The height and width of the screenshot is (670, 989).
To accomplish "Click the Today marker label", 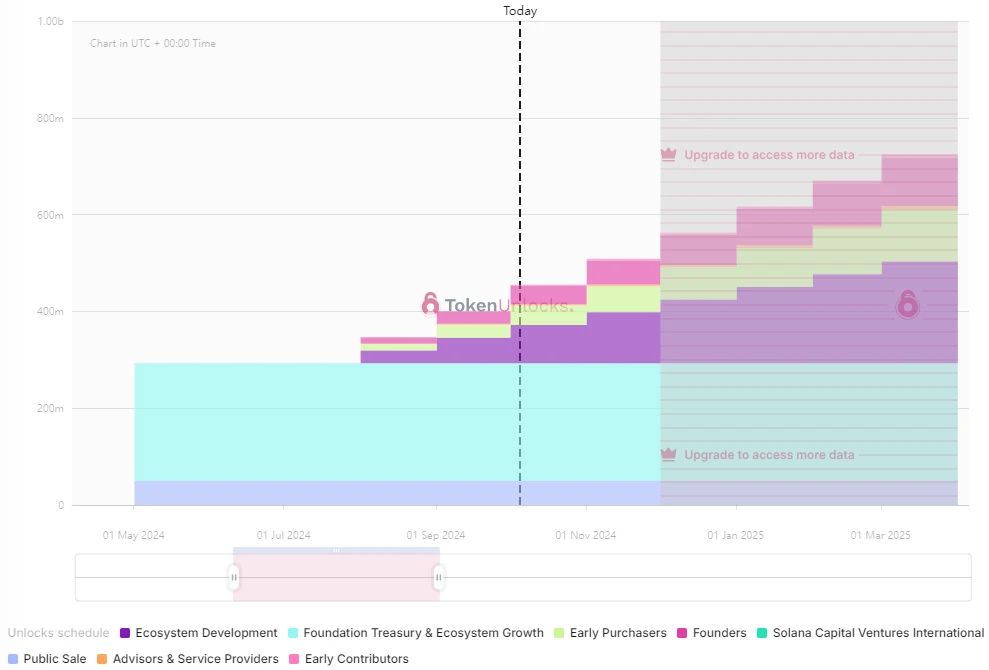I will point(520,11).
